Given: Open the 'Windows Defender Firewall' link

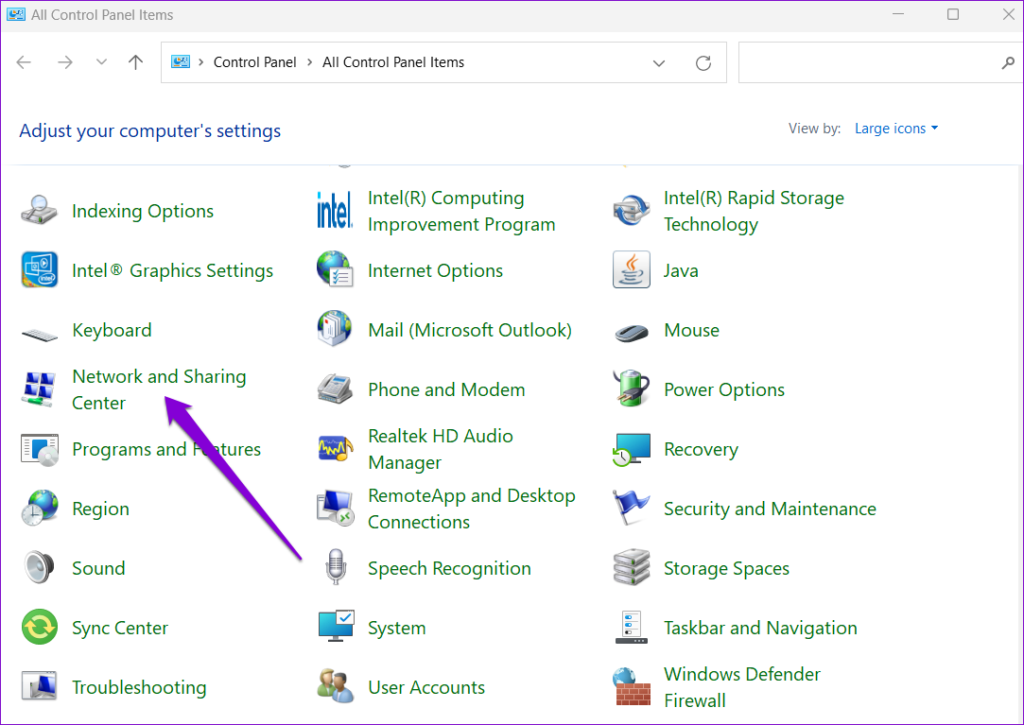Looking at the screenshot, I should 742,687.
